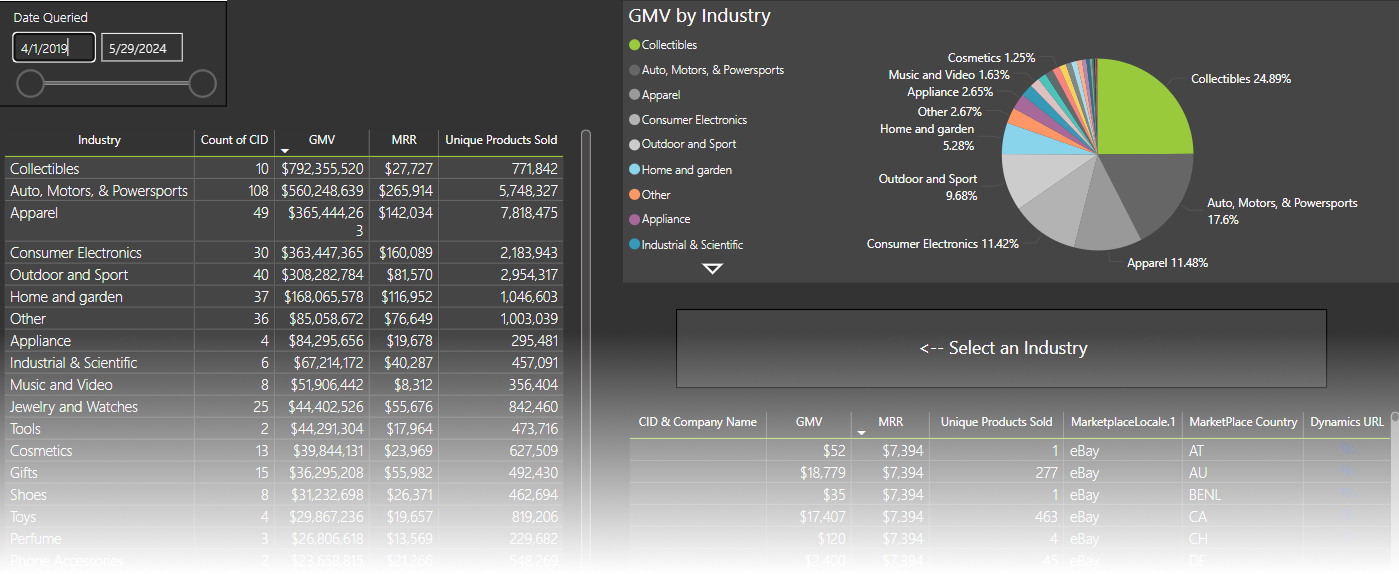Screen dimensions: 1399x574
Task: Sort by the Dynamics URL column header
Action: [x=1347, y=422]
